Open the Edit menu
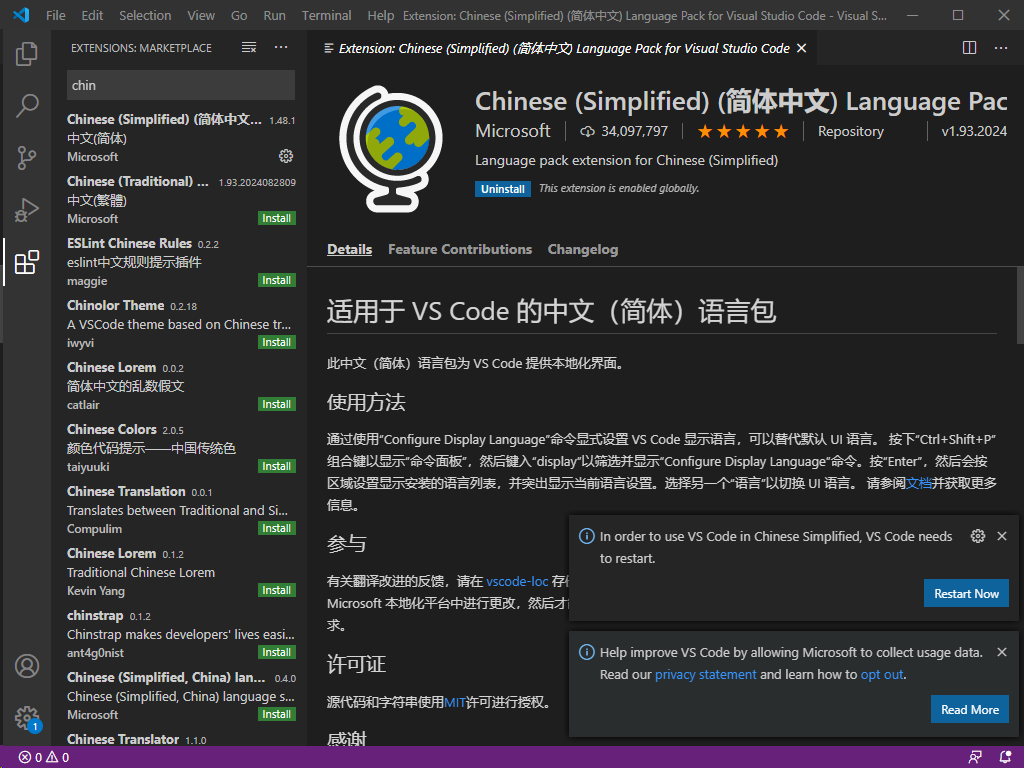Screen dimensions: 1024x768 click(x=92, y=15)
